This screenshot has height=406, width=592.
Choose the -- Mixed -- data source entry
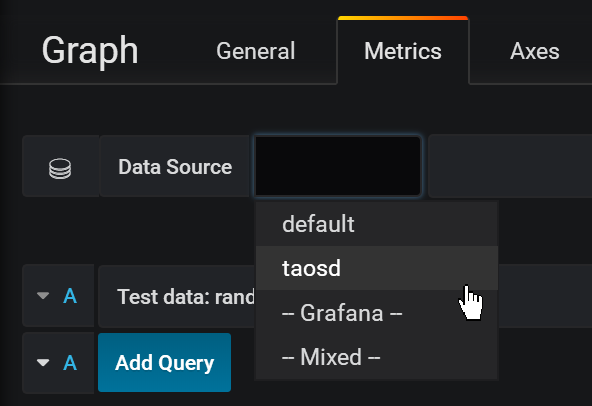pyautogui.click(x=377, y=357)
